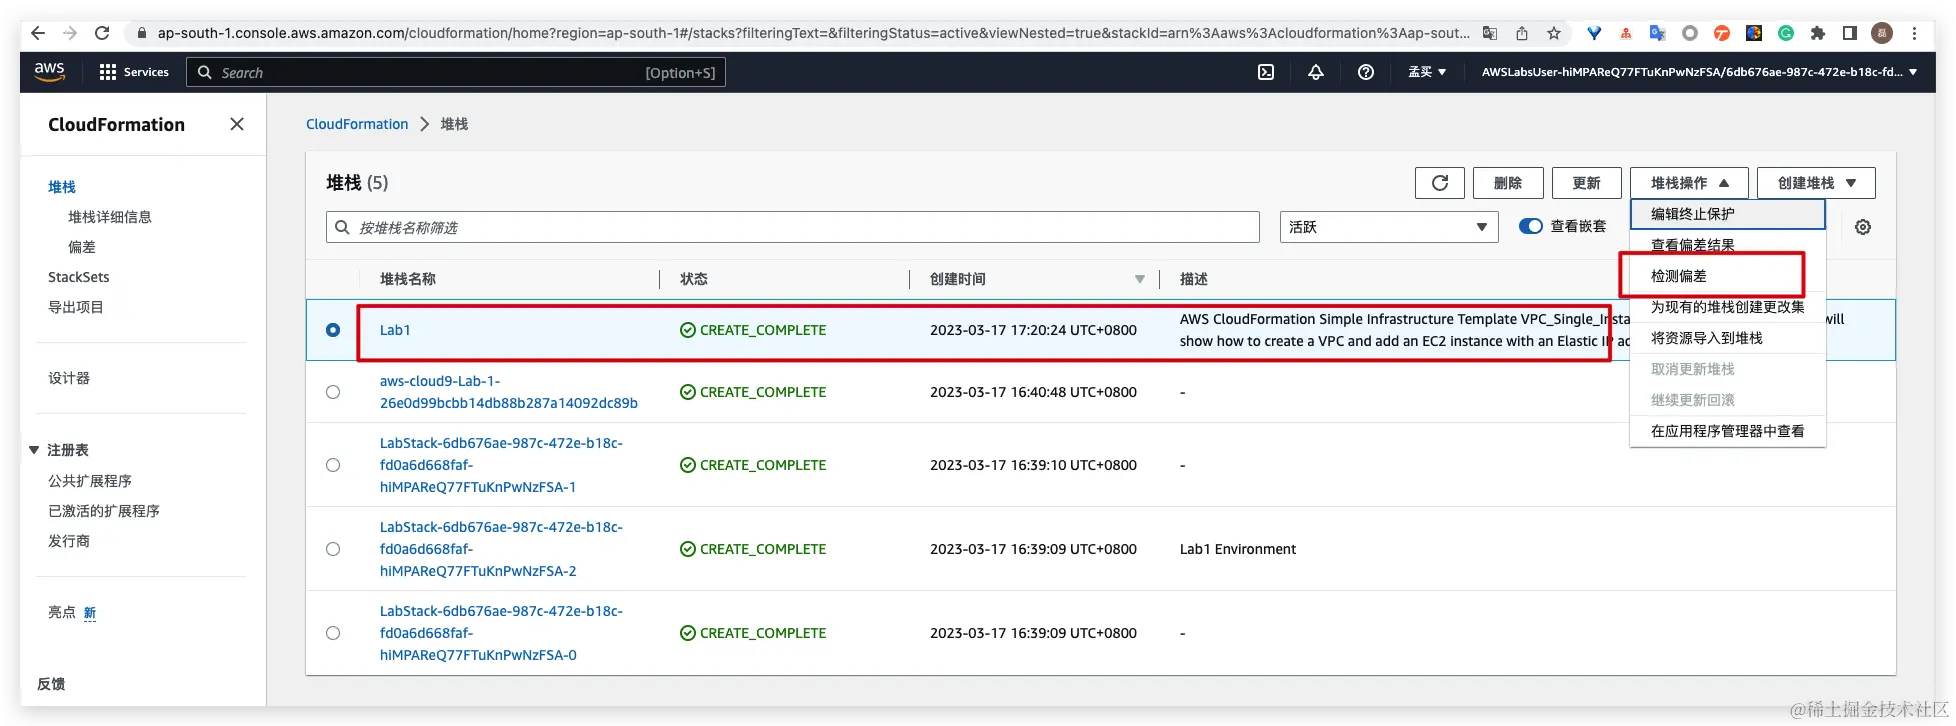This screenshot has height=726, width=1956.
Task: Choose 将资源导入到堆栈 menu item
Action: [1727, 338]
